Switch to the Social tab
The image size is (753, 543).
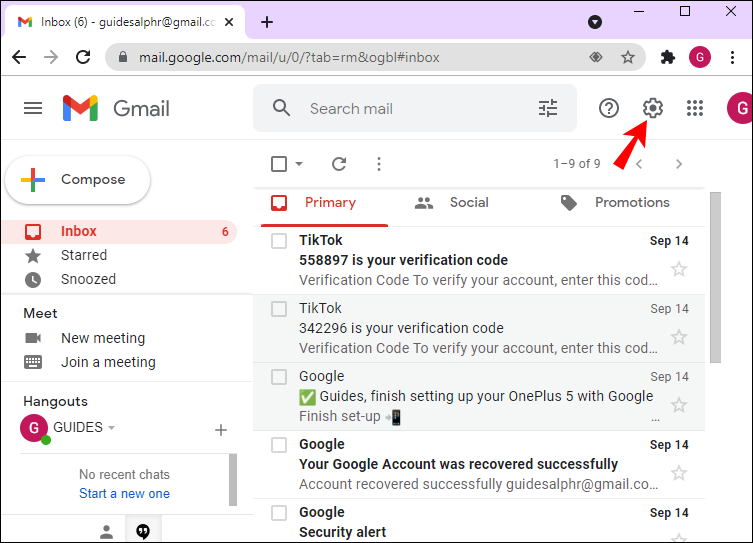point(451,203)
